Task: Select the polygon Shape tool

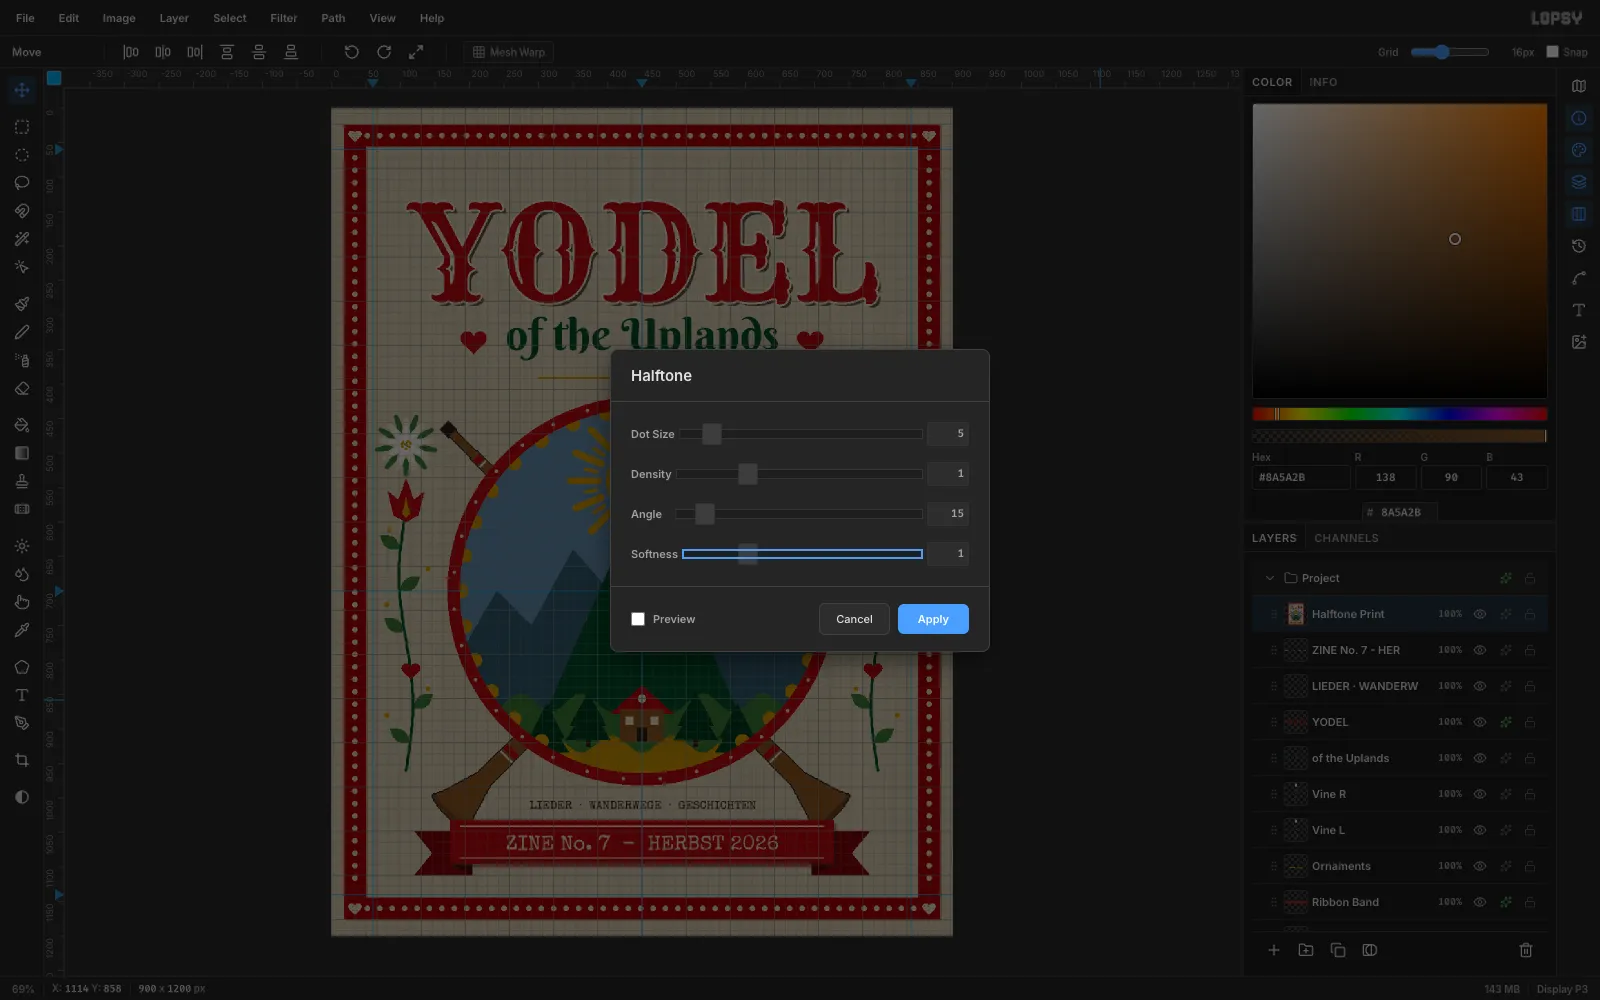Action: pyautogui.click(x=22, y=667)
